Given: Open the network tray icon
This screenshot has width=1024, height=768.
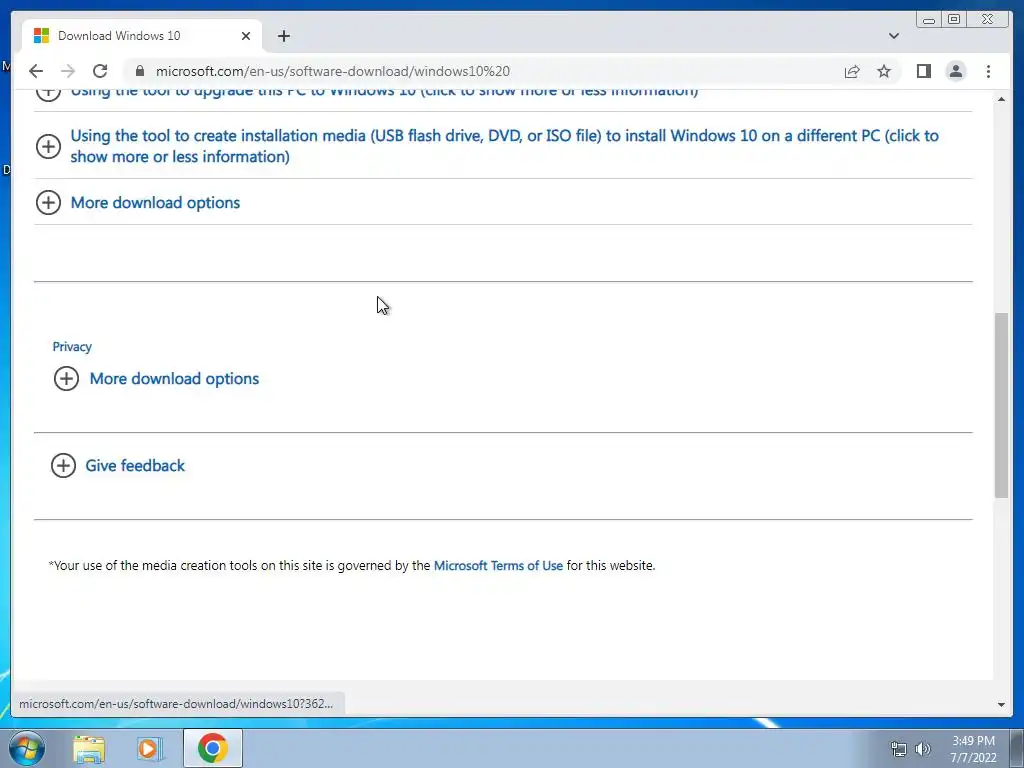Looking at the screenshot, I should 899,749.
